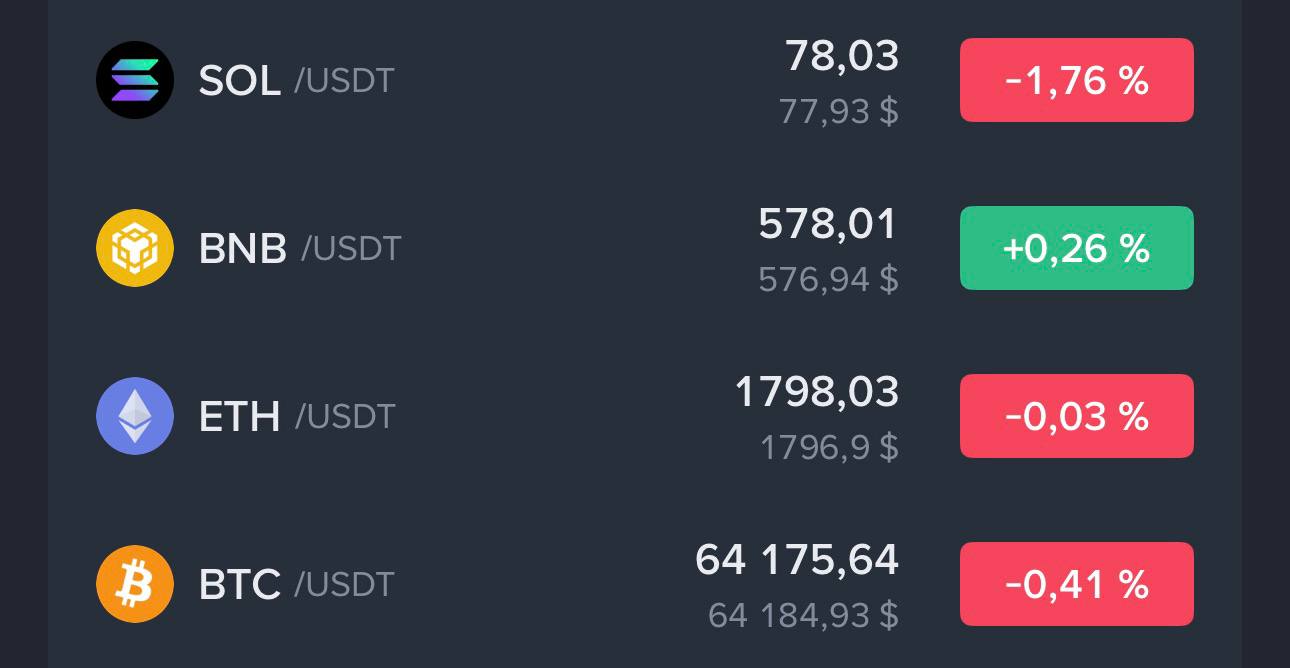Open the BTC /USDT trading pair
Image resolution: width=1290 pixels, height=668 pixels.
pos(296,584)
